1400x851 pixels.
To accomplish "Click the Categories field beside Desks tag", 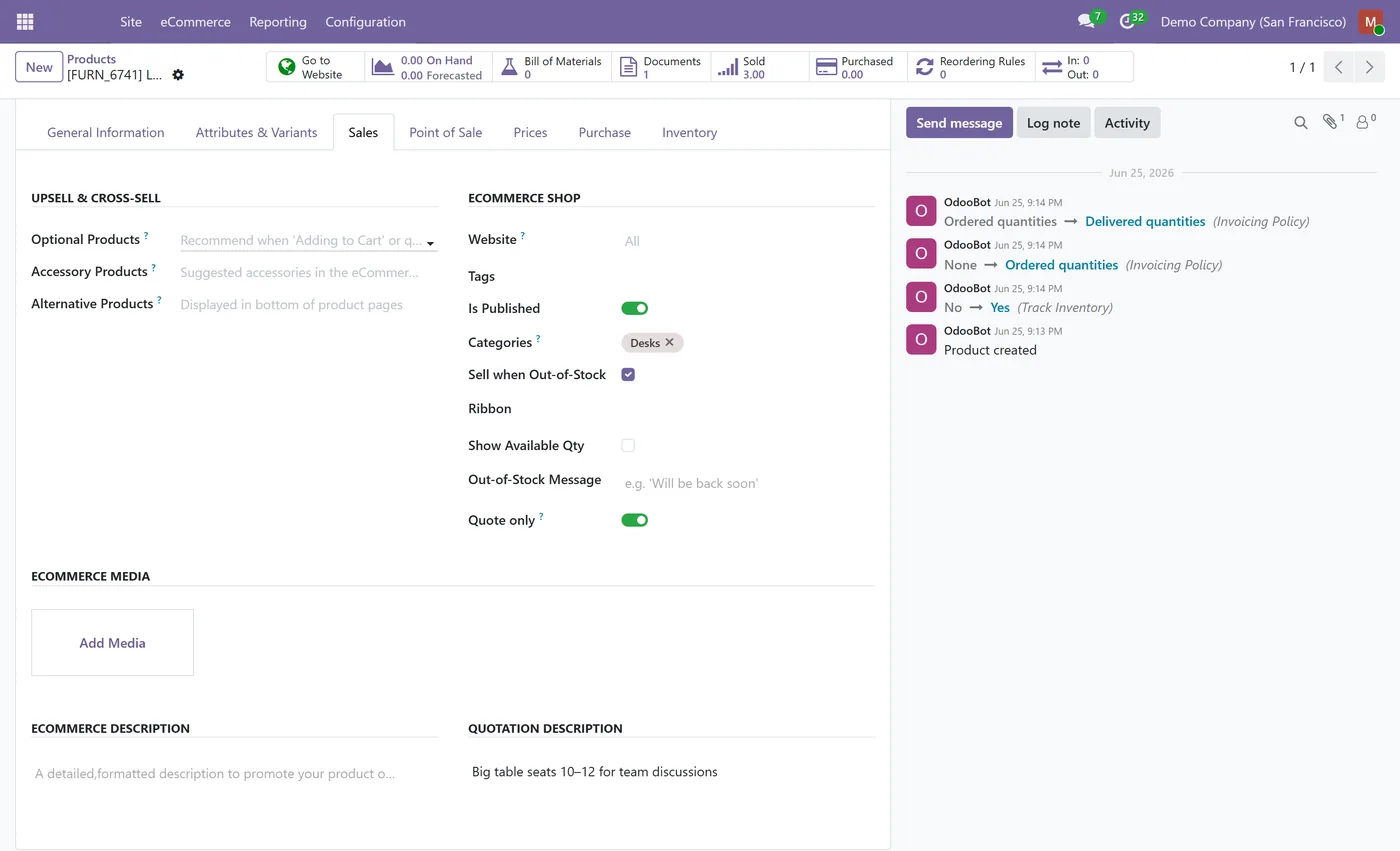I will [778, 342].
